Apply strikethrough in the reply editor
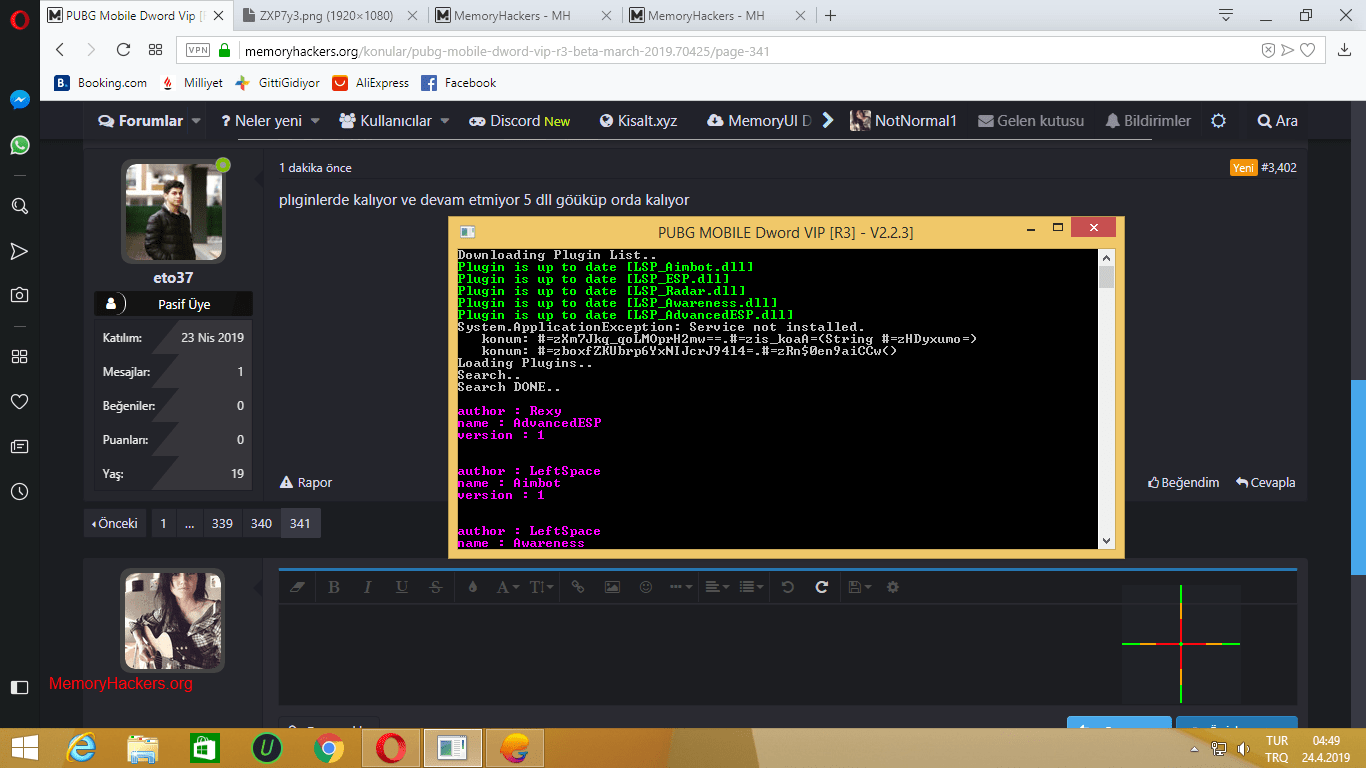The image size is (1366, 768). (435, 587)
